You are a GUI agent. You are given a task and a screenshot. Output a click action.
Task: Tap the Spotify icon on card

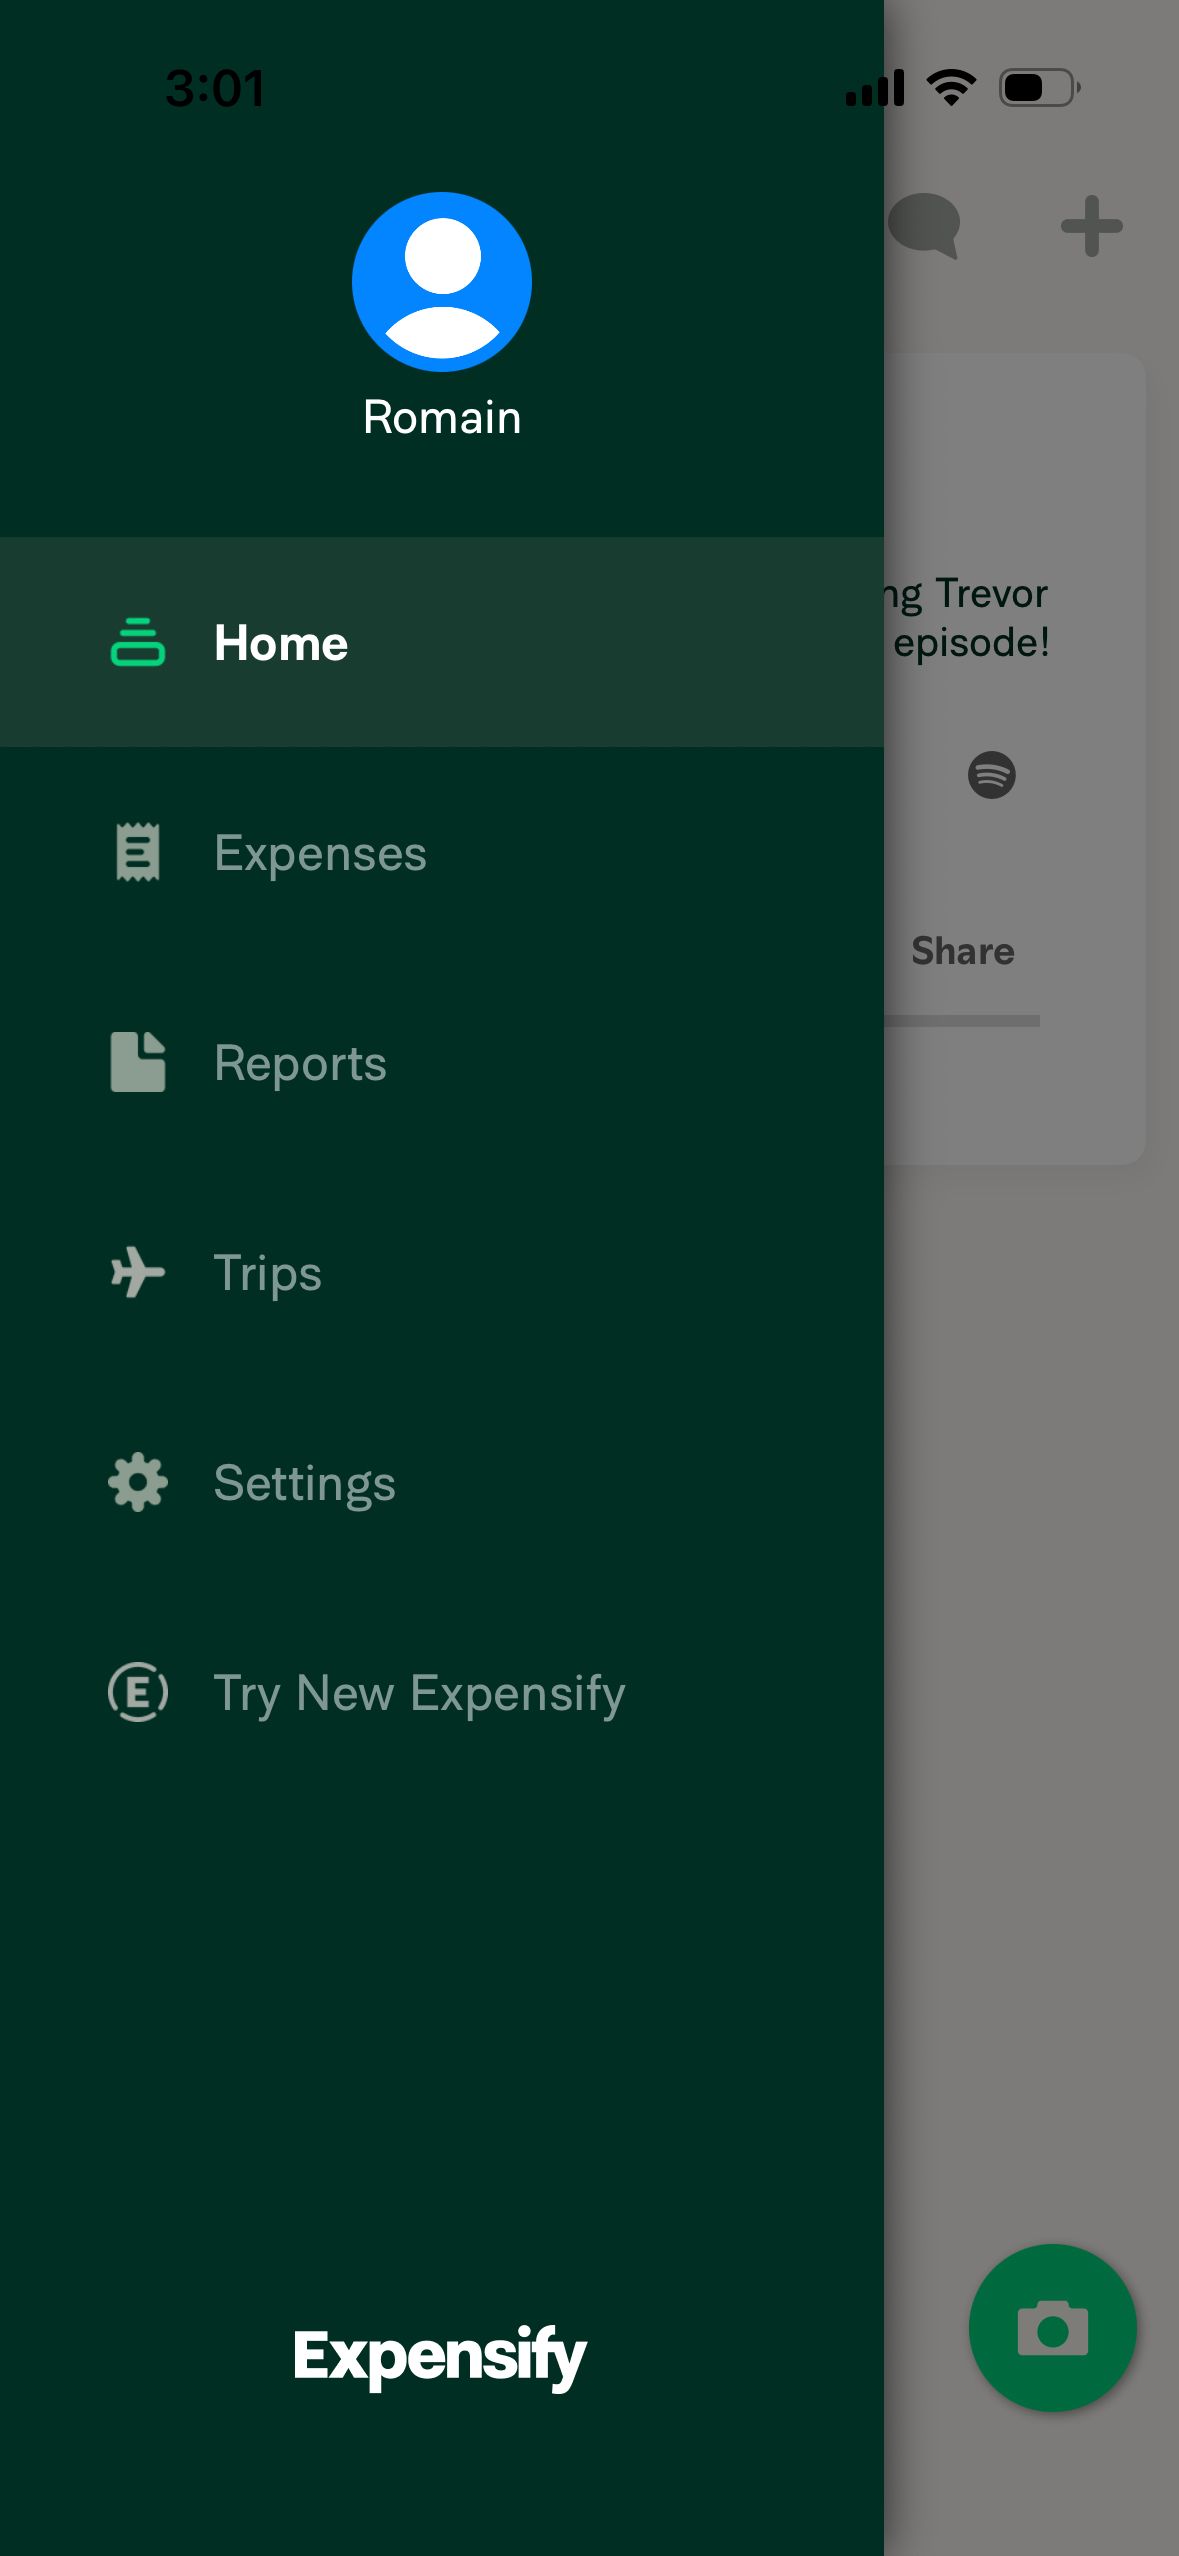pos(992,775)
